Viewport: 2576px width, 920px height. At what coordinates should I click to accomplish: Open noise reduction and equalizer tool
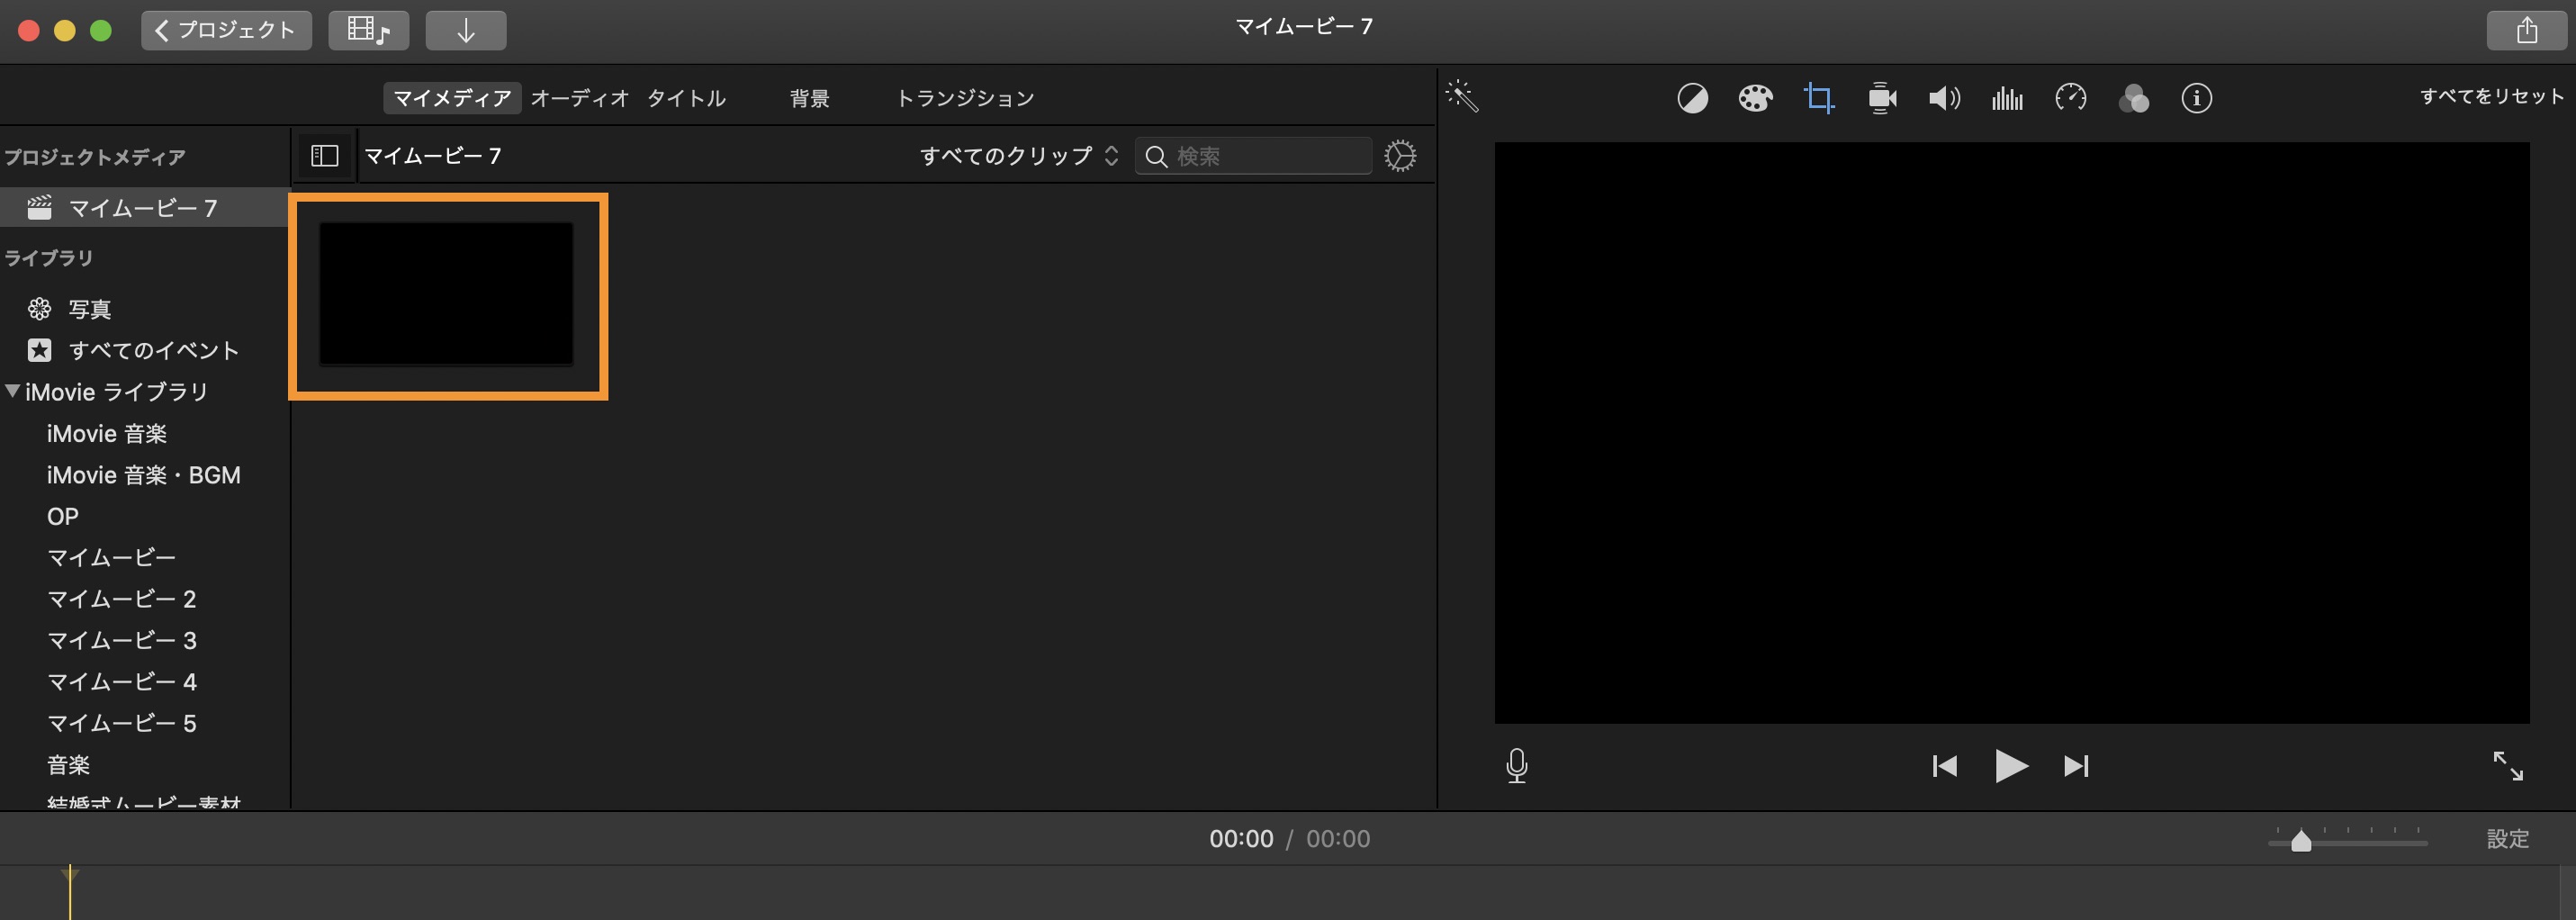[2007, 98]
